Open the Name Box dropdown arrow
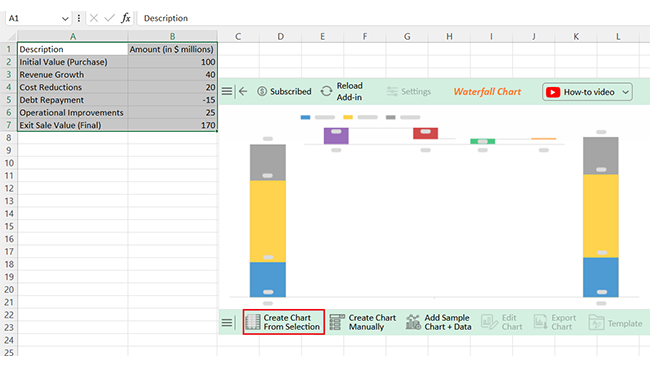This screenshot has height=367, width=650. click(65, 18)
